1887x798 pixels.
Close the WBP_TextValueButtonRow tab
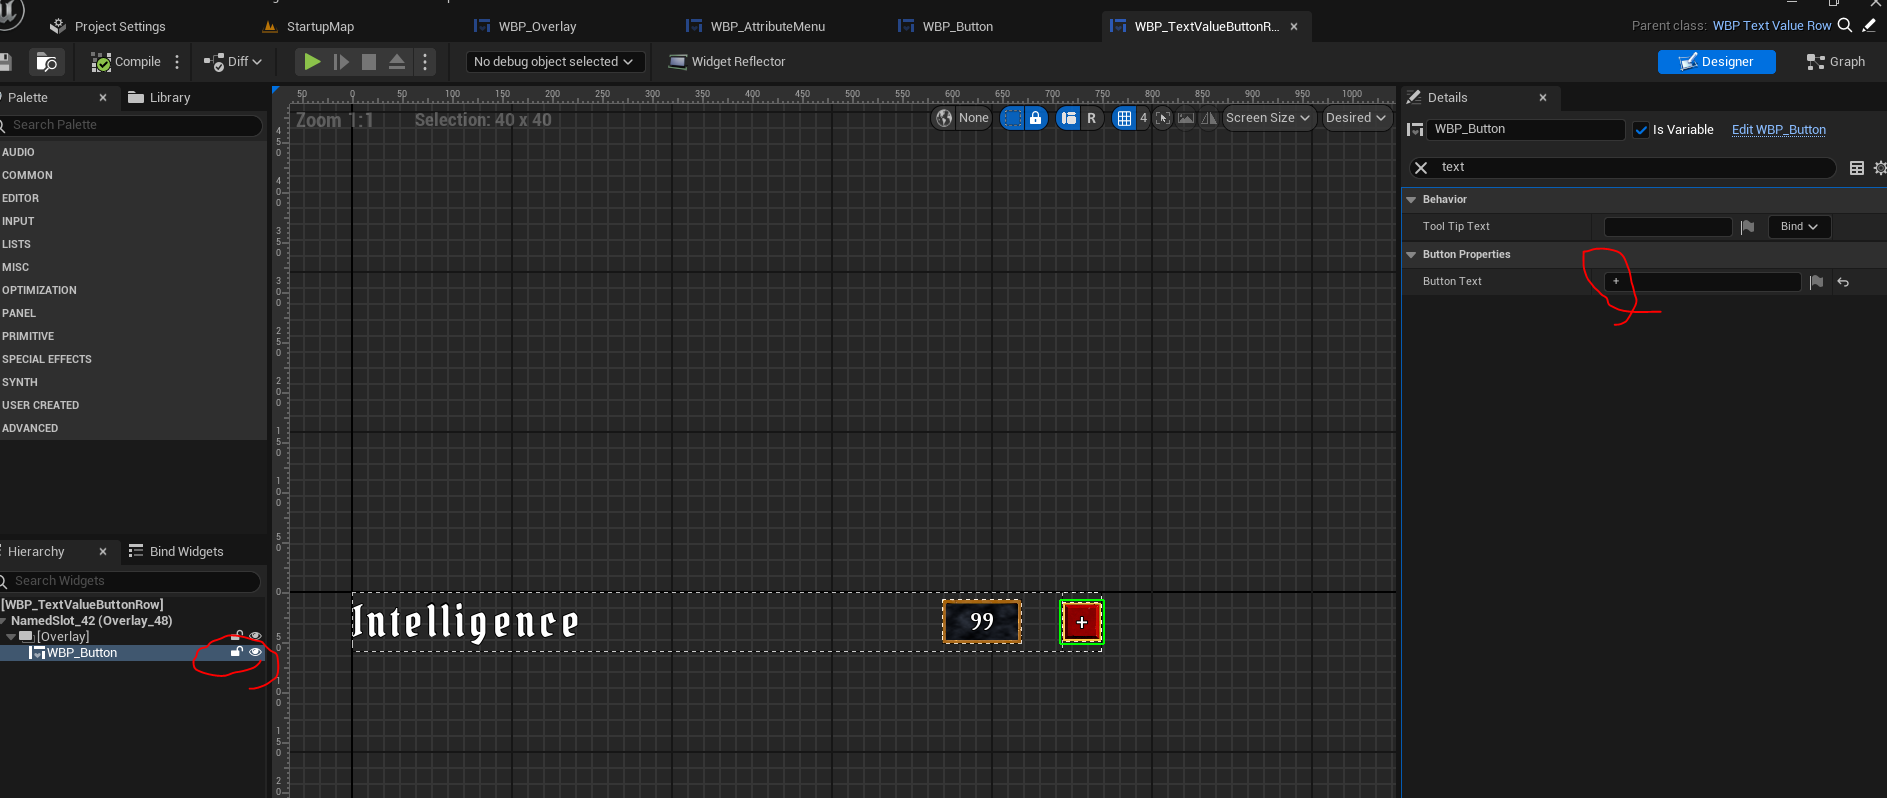coord(1294,27)
